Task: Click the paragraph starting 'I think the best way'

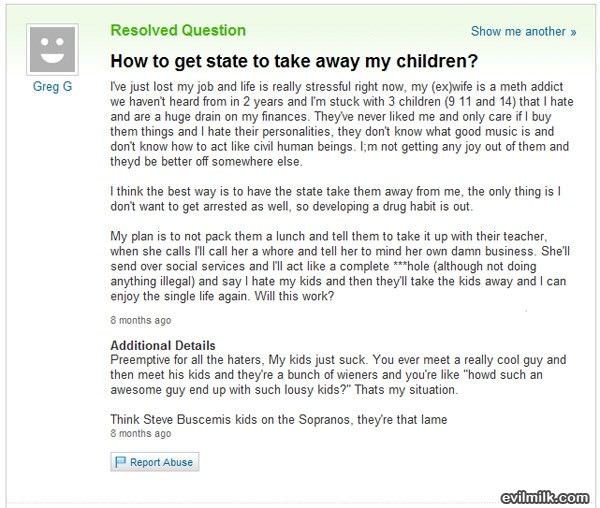Action: tap(336, 199)
